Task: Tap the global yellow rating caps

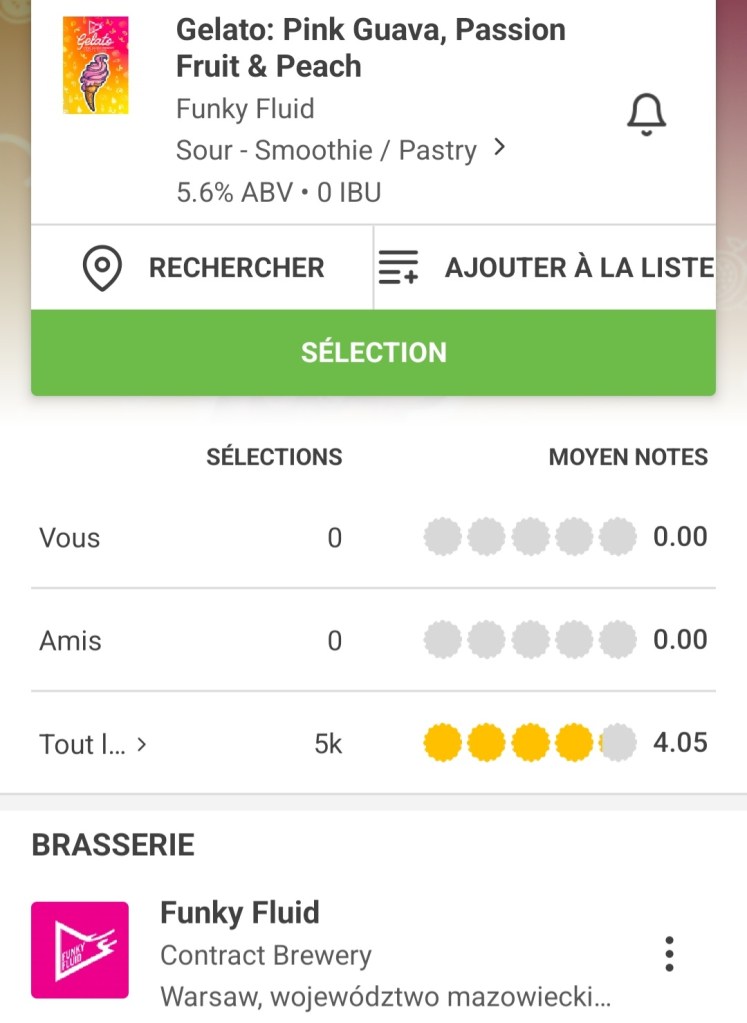Action: point(530,743)
